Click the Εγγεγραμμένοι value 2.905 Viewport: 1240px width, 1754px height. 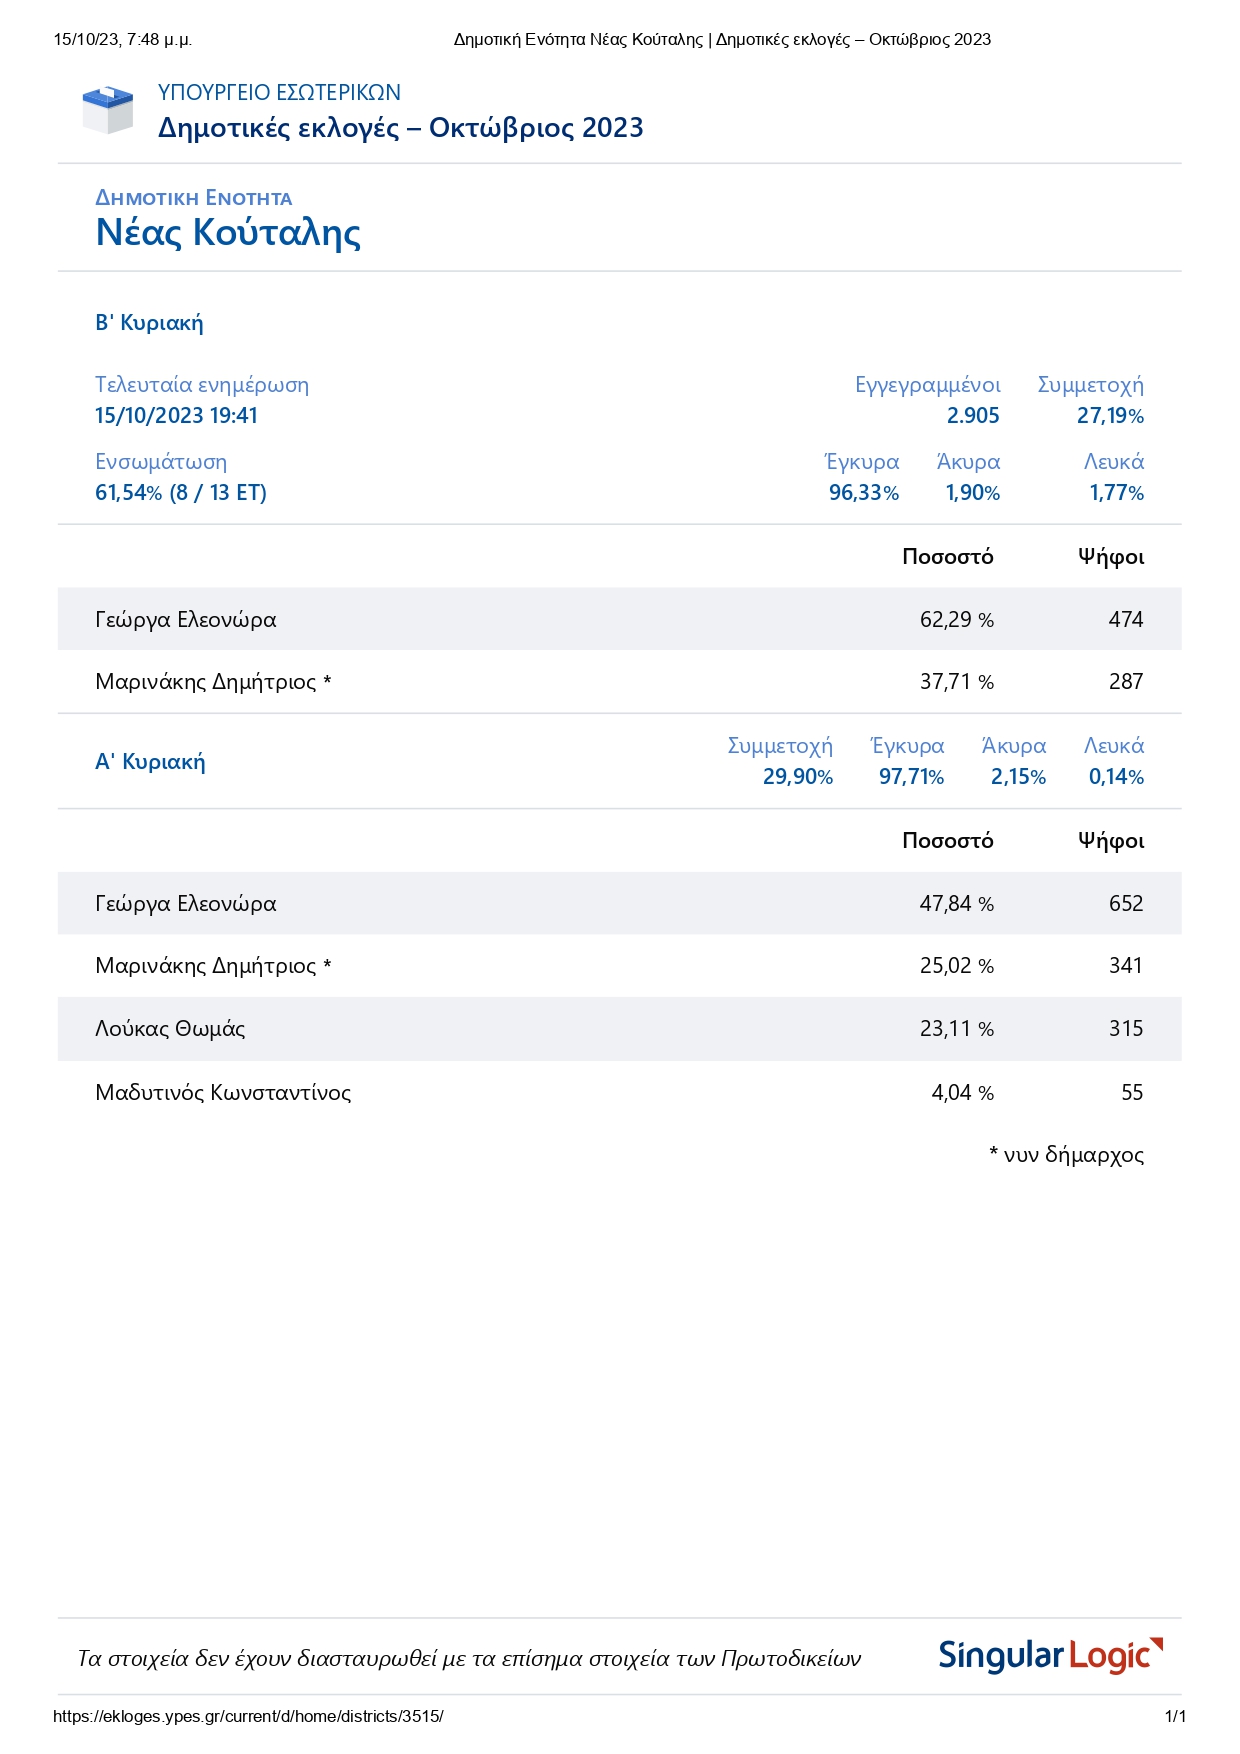coord(973,416)
